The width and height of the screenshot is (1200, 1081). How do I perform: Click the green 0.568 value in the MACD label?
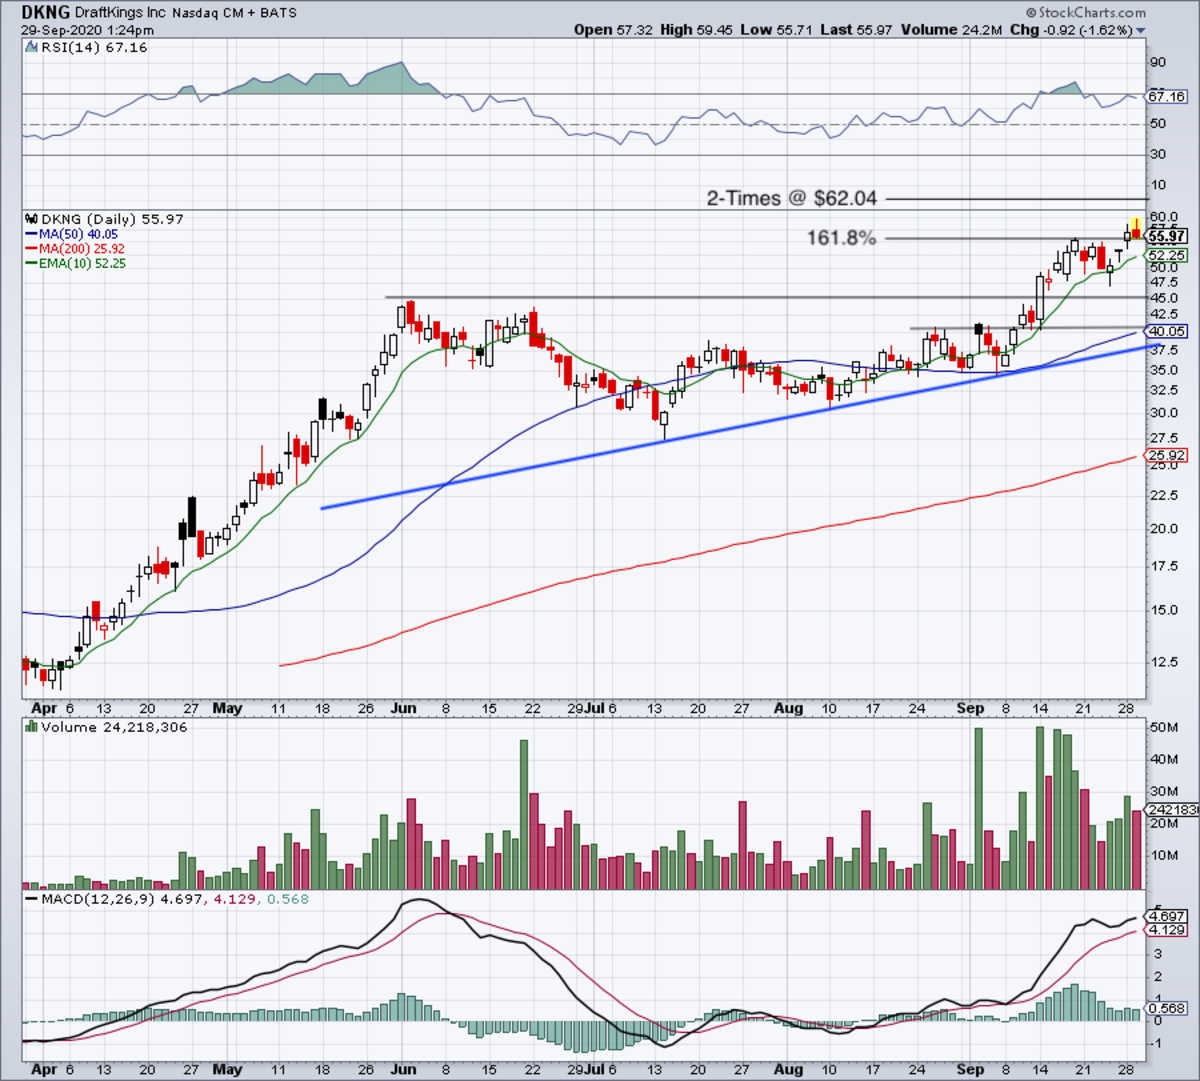click(287, 899)
